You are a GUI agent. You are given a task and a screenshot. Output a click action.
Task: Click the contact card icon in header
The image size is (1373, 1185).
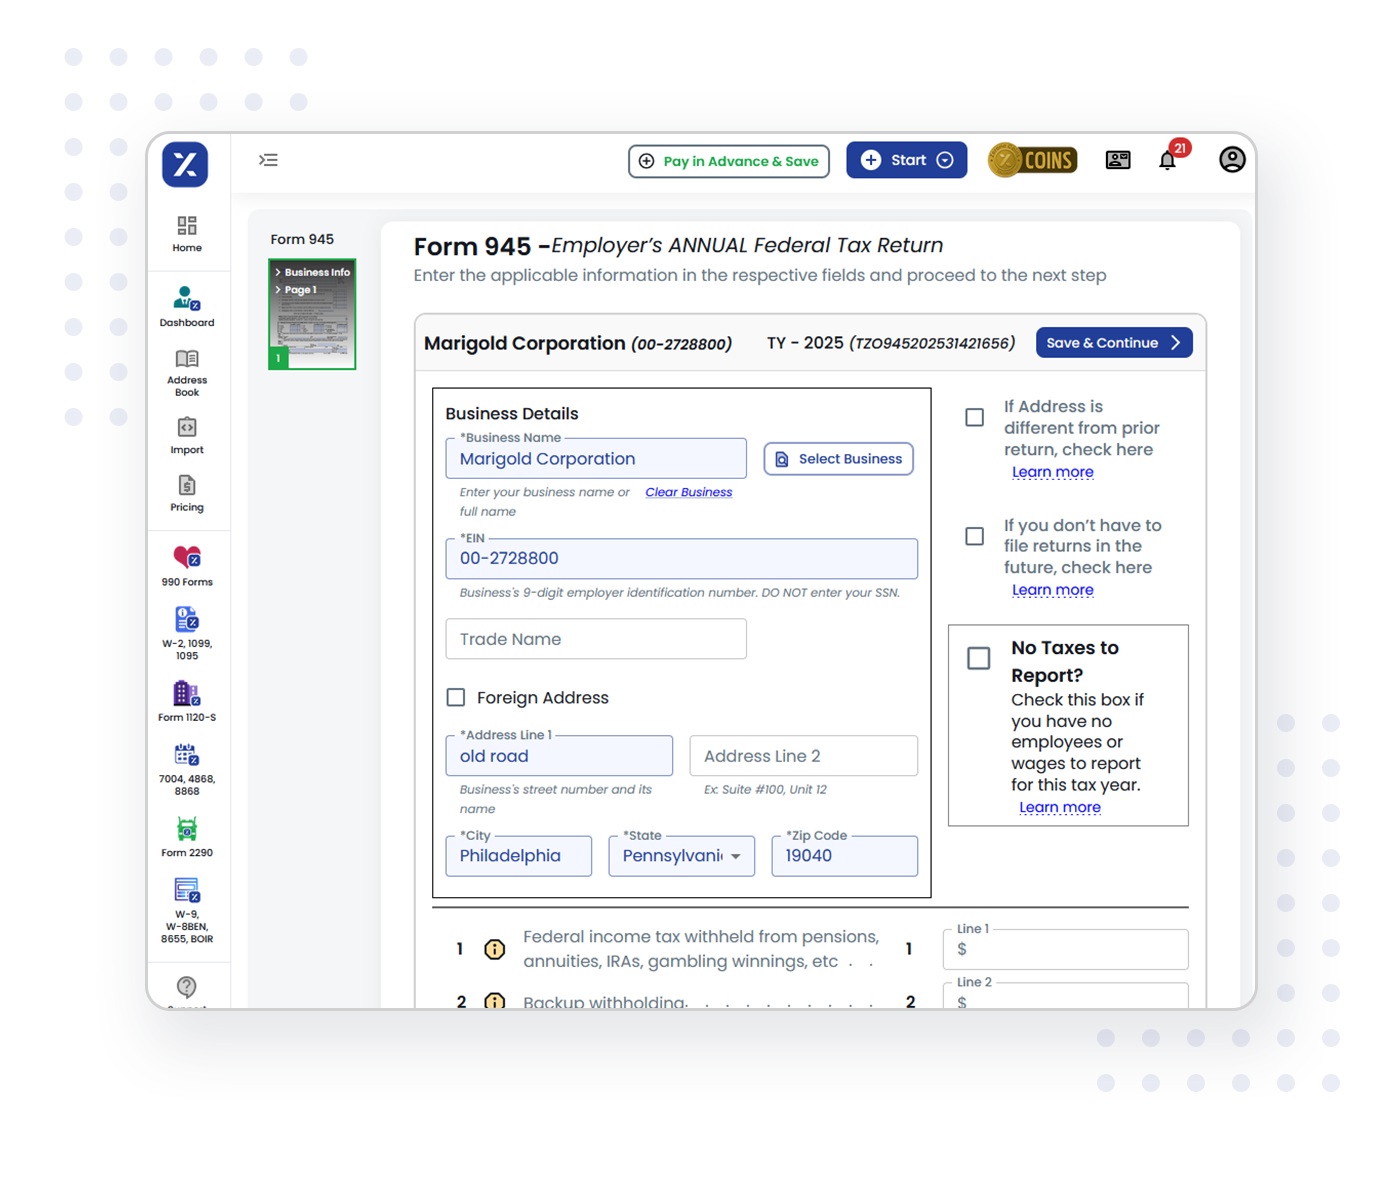(1117, 160)
